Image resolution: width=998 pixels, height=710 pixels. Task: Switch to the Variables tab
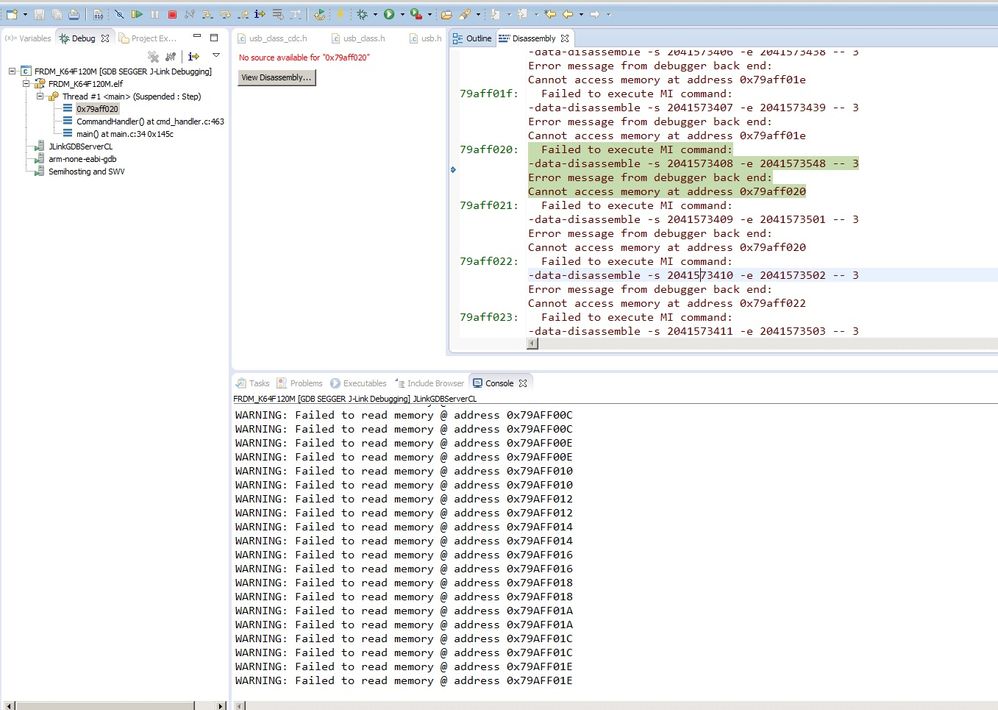pyautogui.click(x=28, y=38)
